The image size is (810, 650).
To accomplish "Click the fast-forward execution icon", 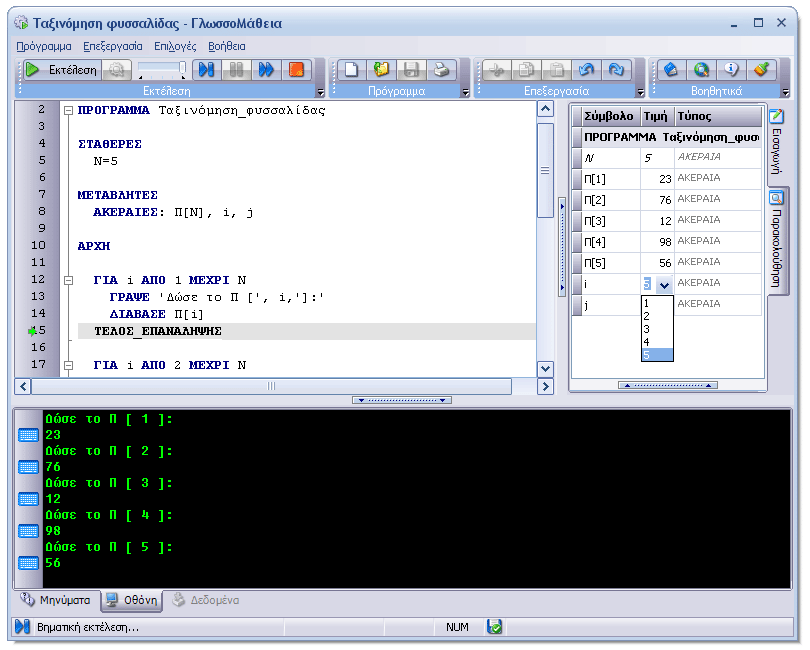I will point(266,70).
